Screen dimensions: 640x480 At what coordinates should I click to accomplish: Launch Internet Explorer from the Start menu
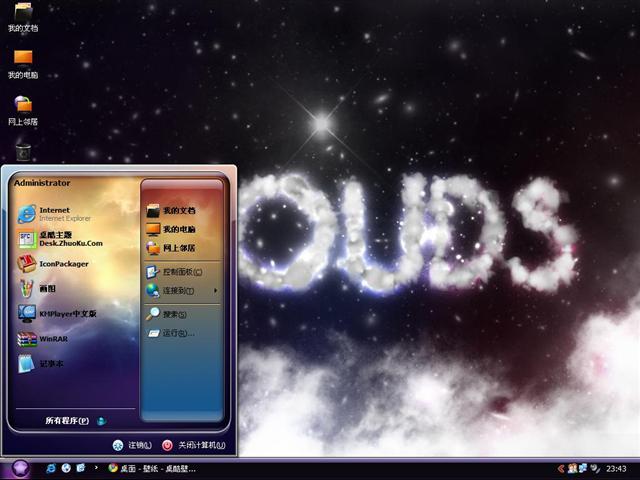[55, 214]
